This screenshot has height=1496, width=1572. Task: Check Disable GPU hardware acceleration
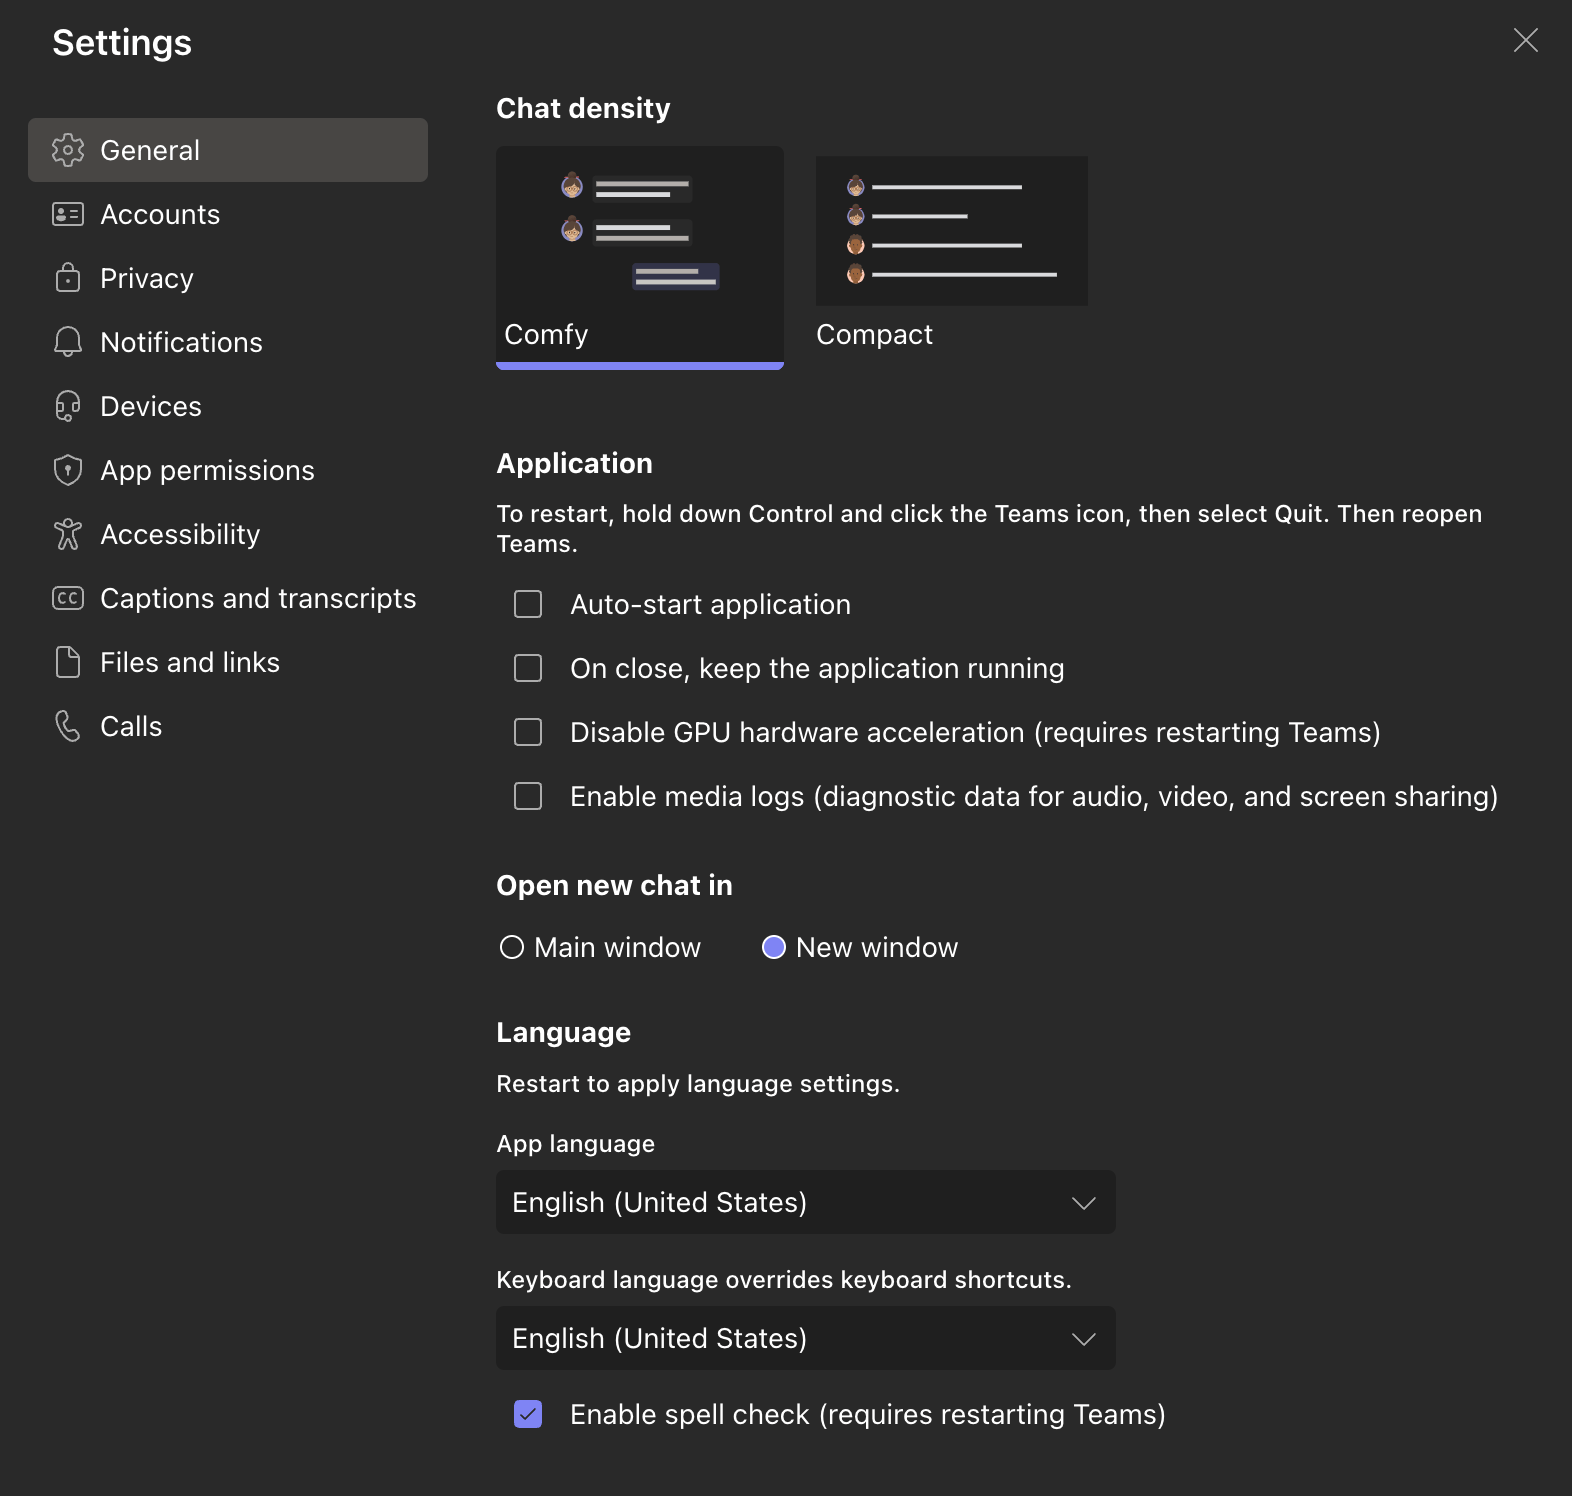(x=528, y=732)
